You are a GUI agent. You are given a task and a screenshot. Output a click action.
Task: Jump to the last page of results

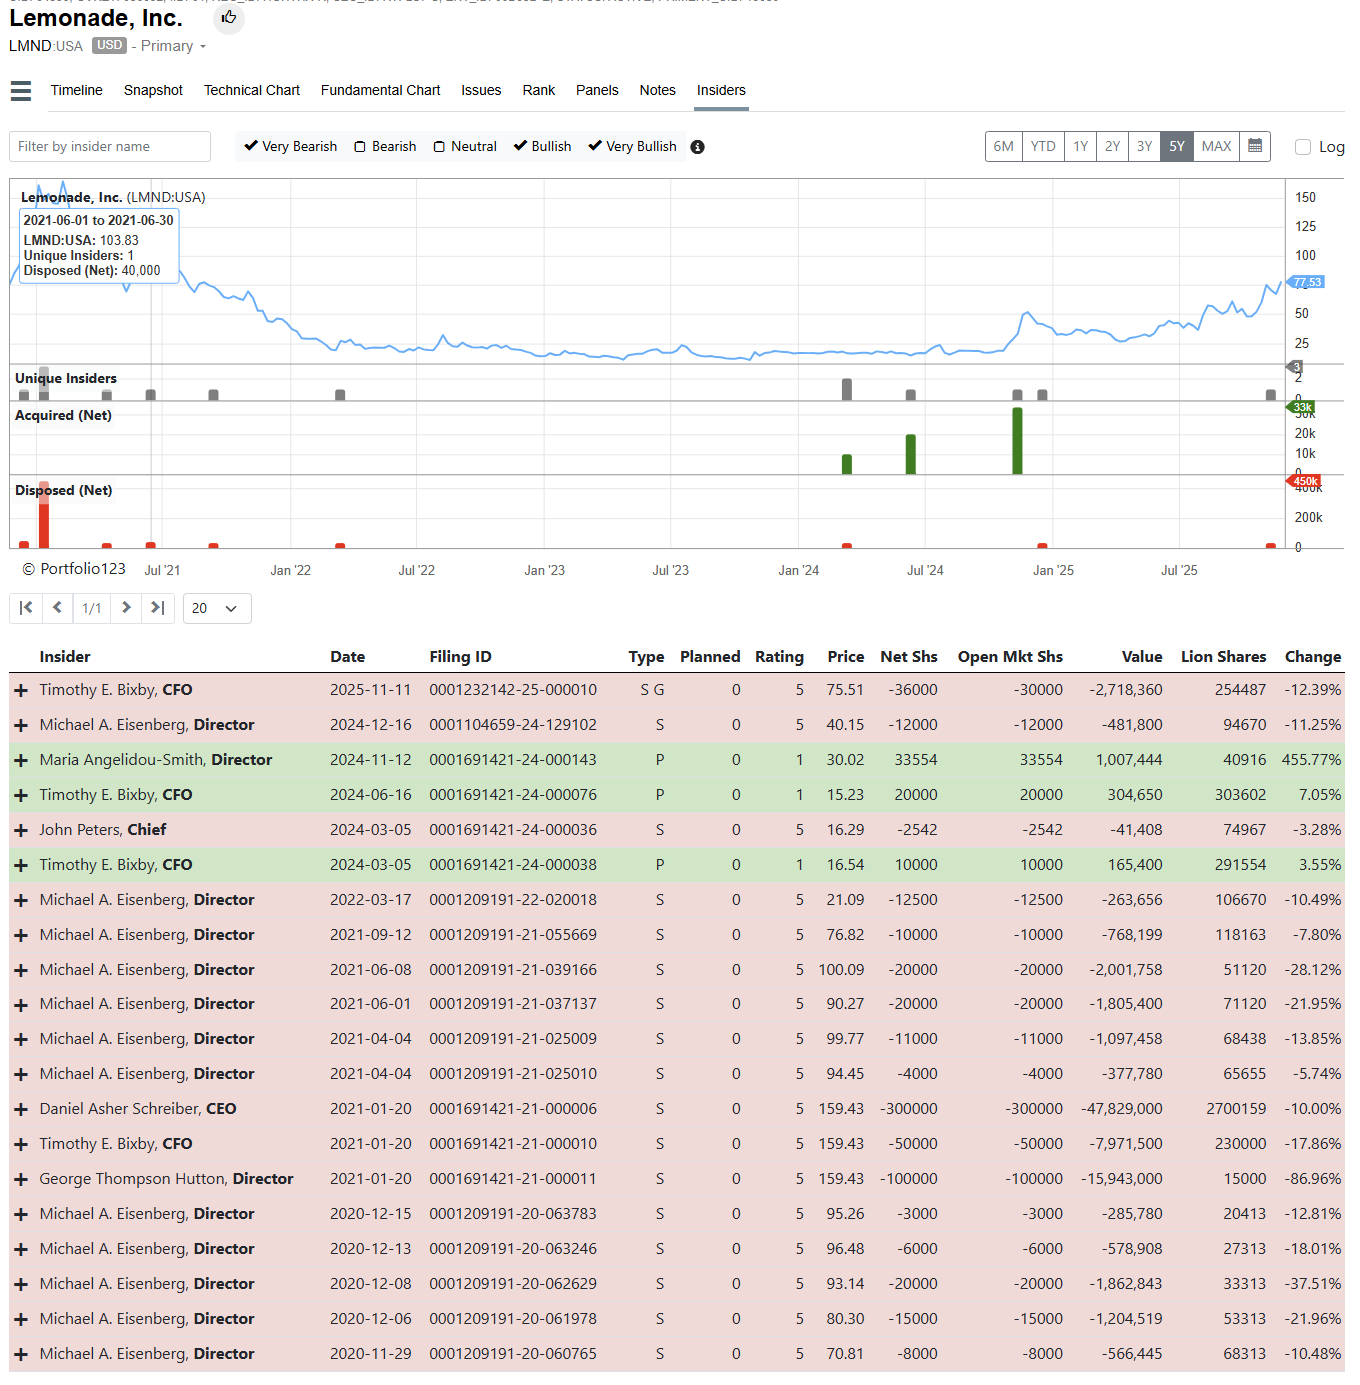158,608
